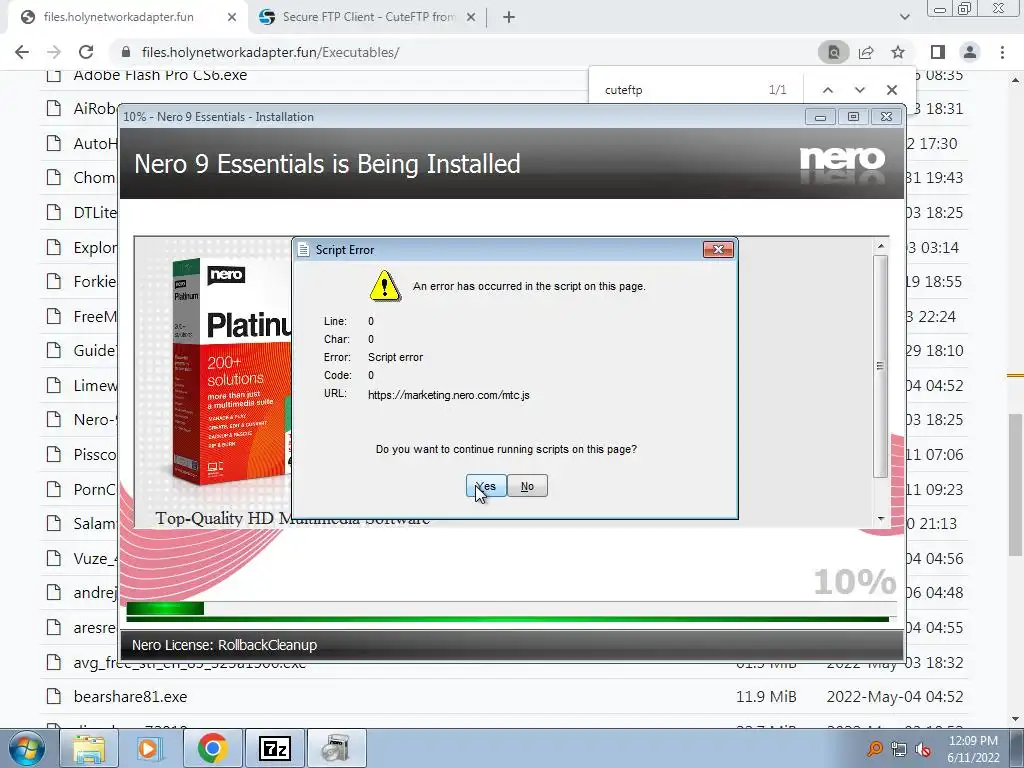Click Nero installer icon in taskbar
The image size is (1024, 768).
coord(336,748)
